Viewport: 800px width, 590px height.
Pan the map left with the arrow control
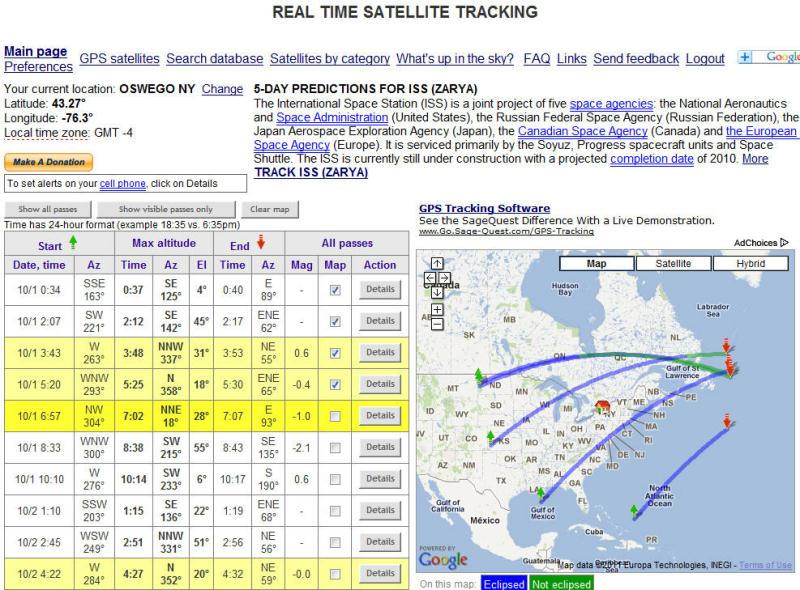pyautogui.click(x=430, y=278)
